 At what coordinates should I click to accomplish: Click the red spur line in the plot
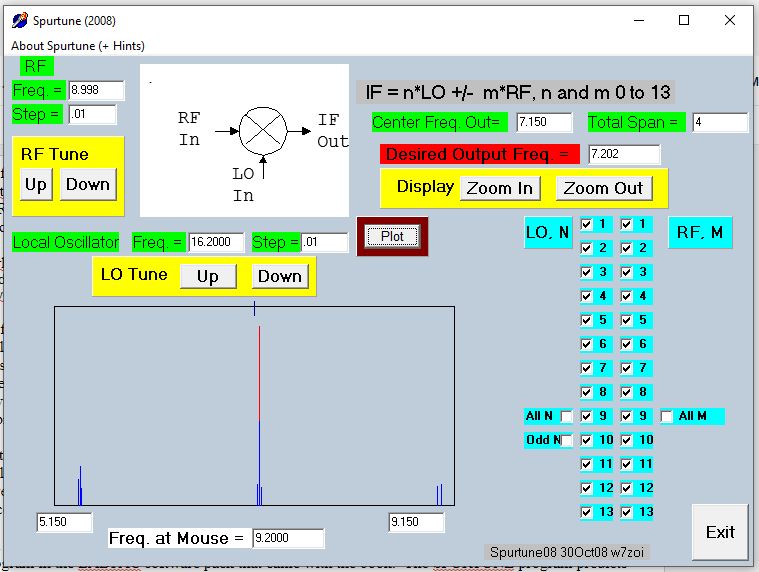click(x=259, y=370)
